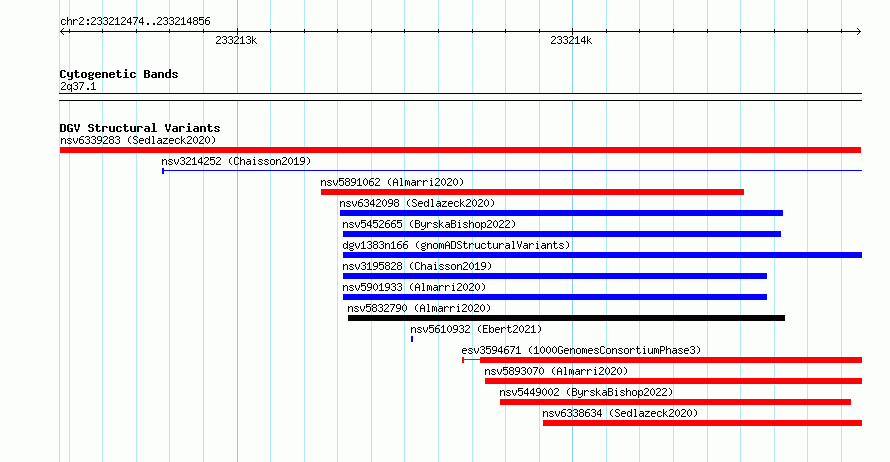Image resolution: width=890 pixels, height=462 pixels.
Task: Click the red nsv6338634 variant bar
Action: [x=702, y=423]
